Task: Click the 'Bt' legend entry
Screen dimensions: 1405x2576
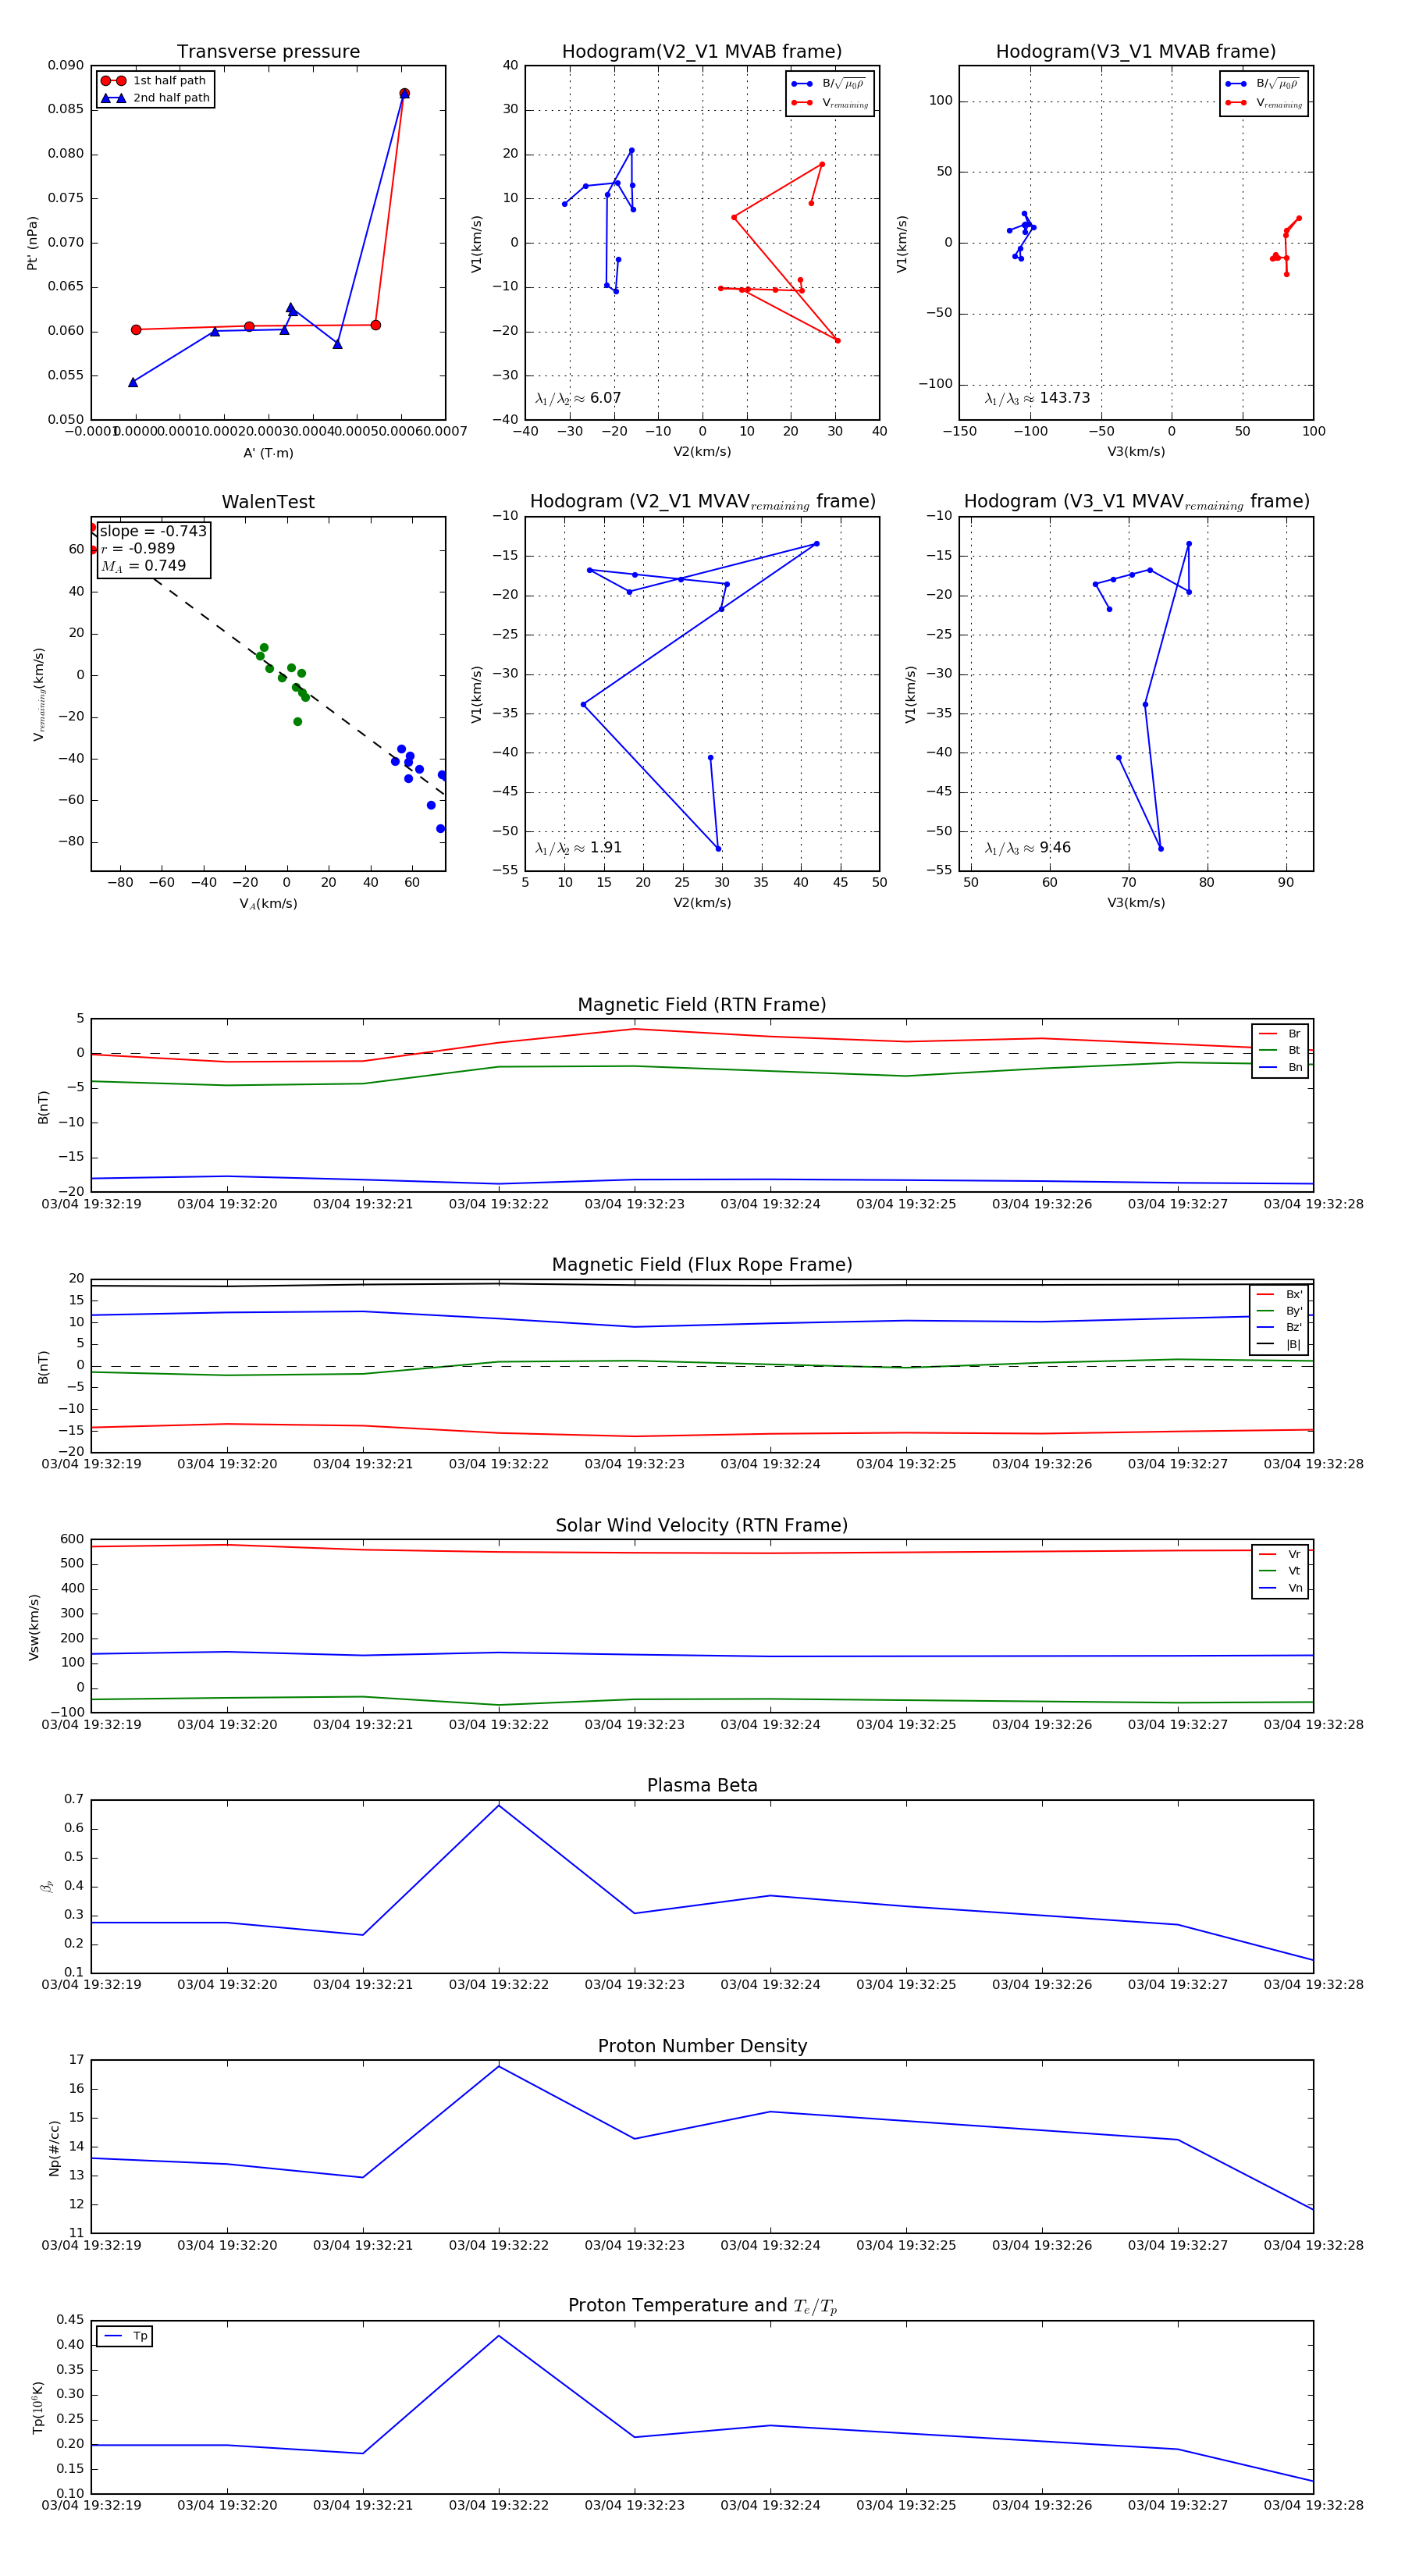Action: pyautogui.click(x=1280, y=1050)
